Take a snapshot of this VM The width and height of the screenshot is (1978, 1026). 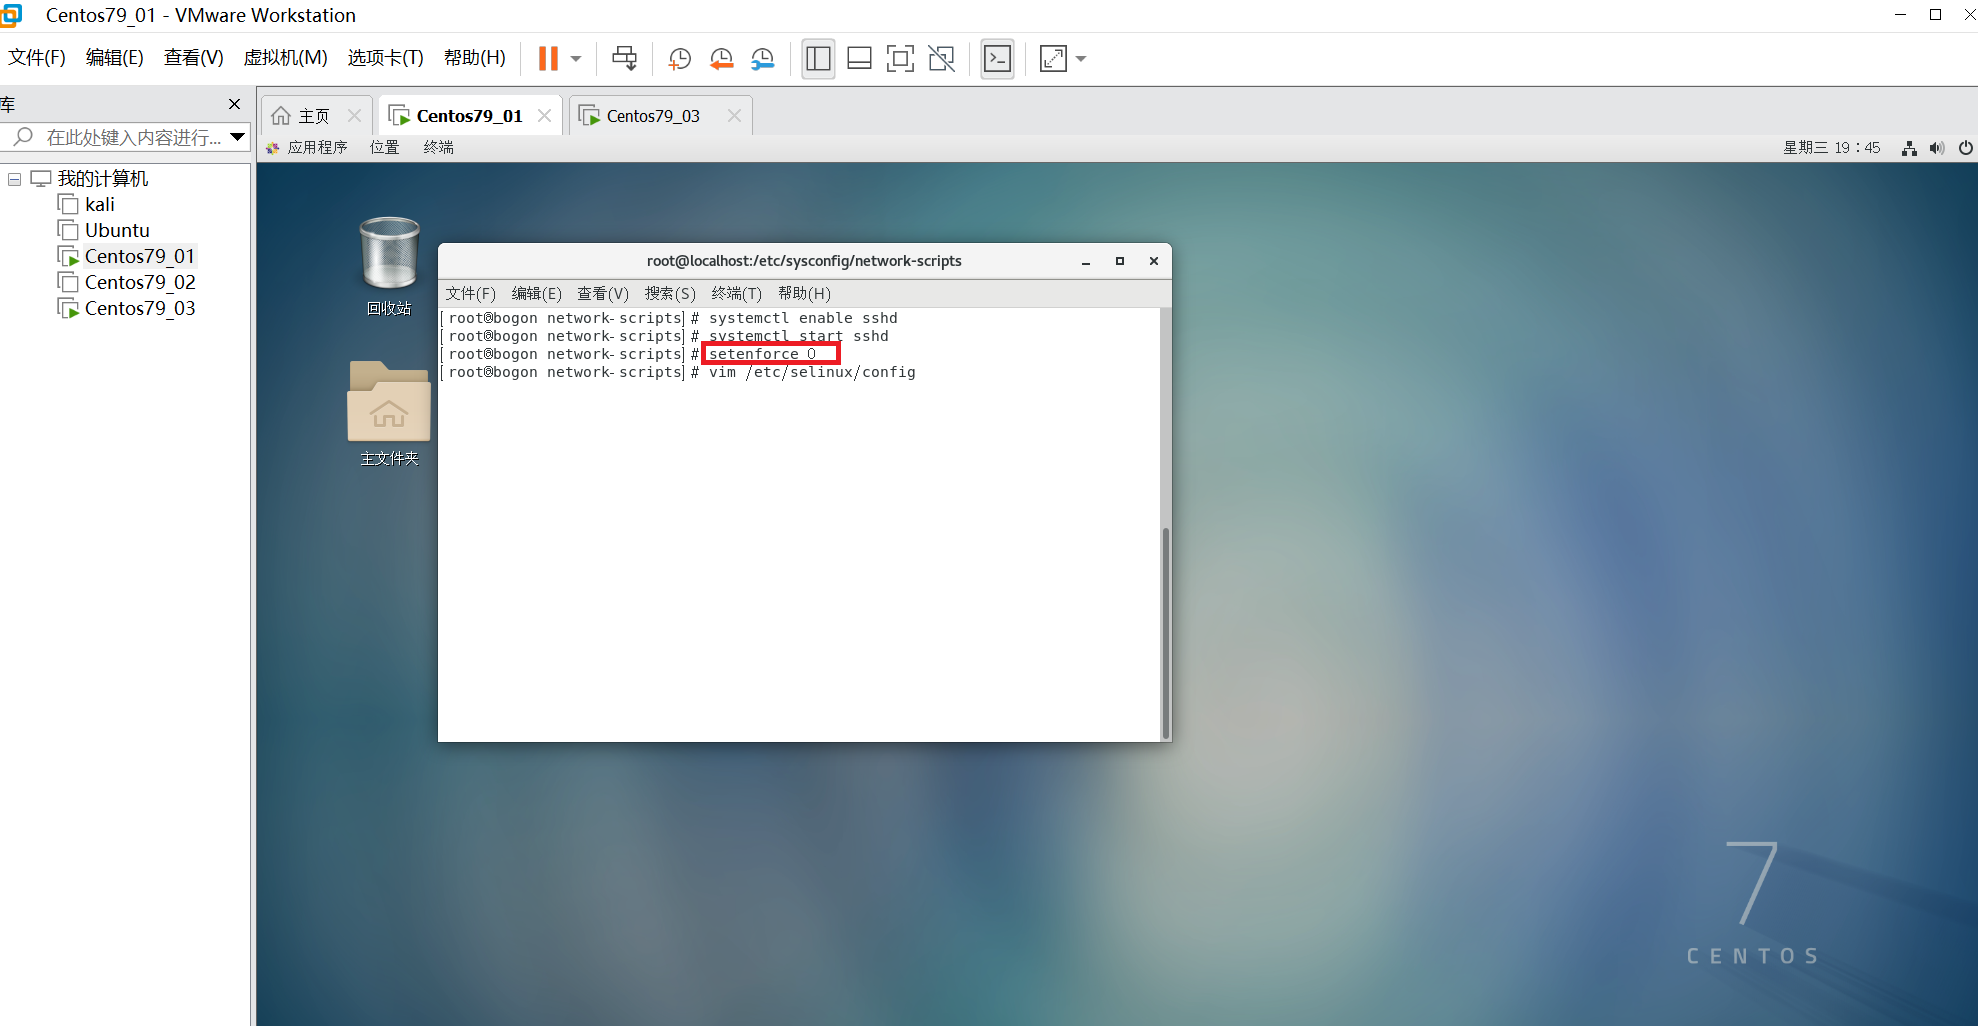pos(680,59)
